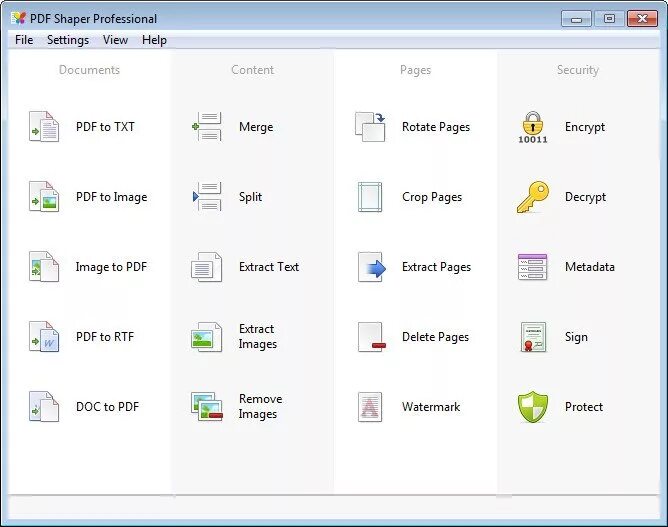Click the Extract Text icon
The width and height of the screenshot is (668, 527).
[207, 266]
